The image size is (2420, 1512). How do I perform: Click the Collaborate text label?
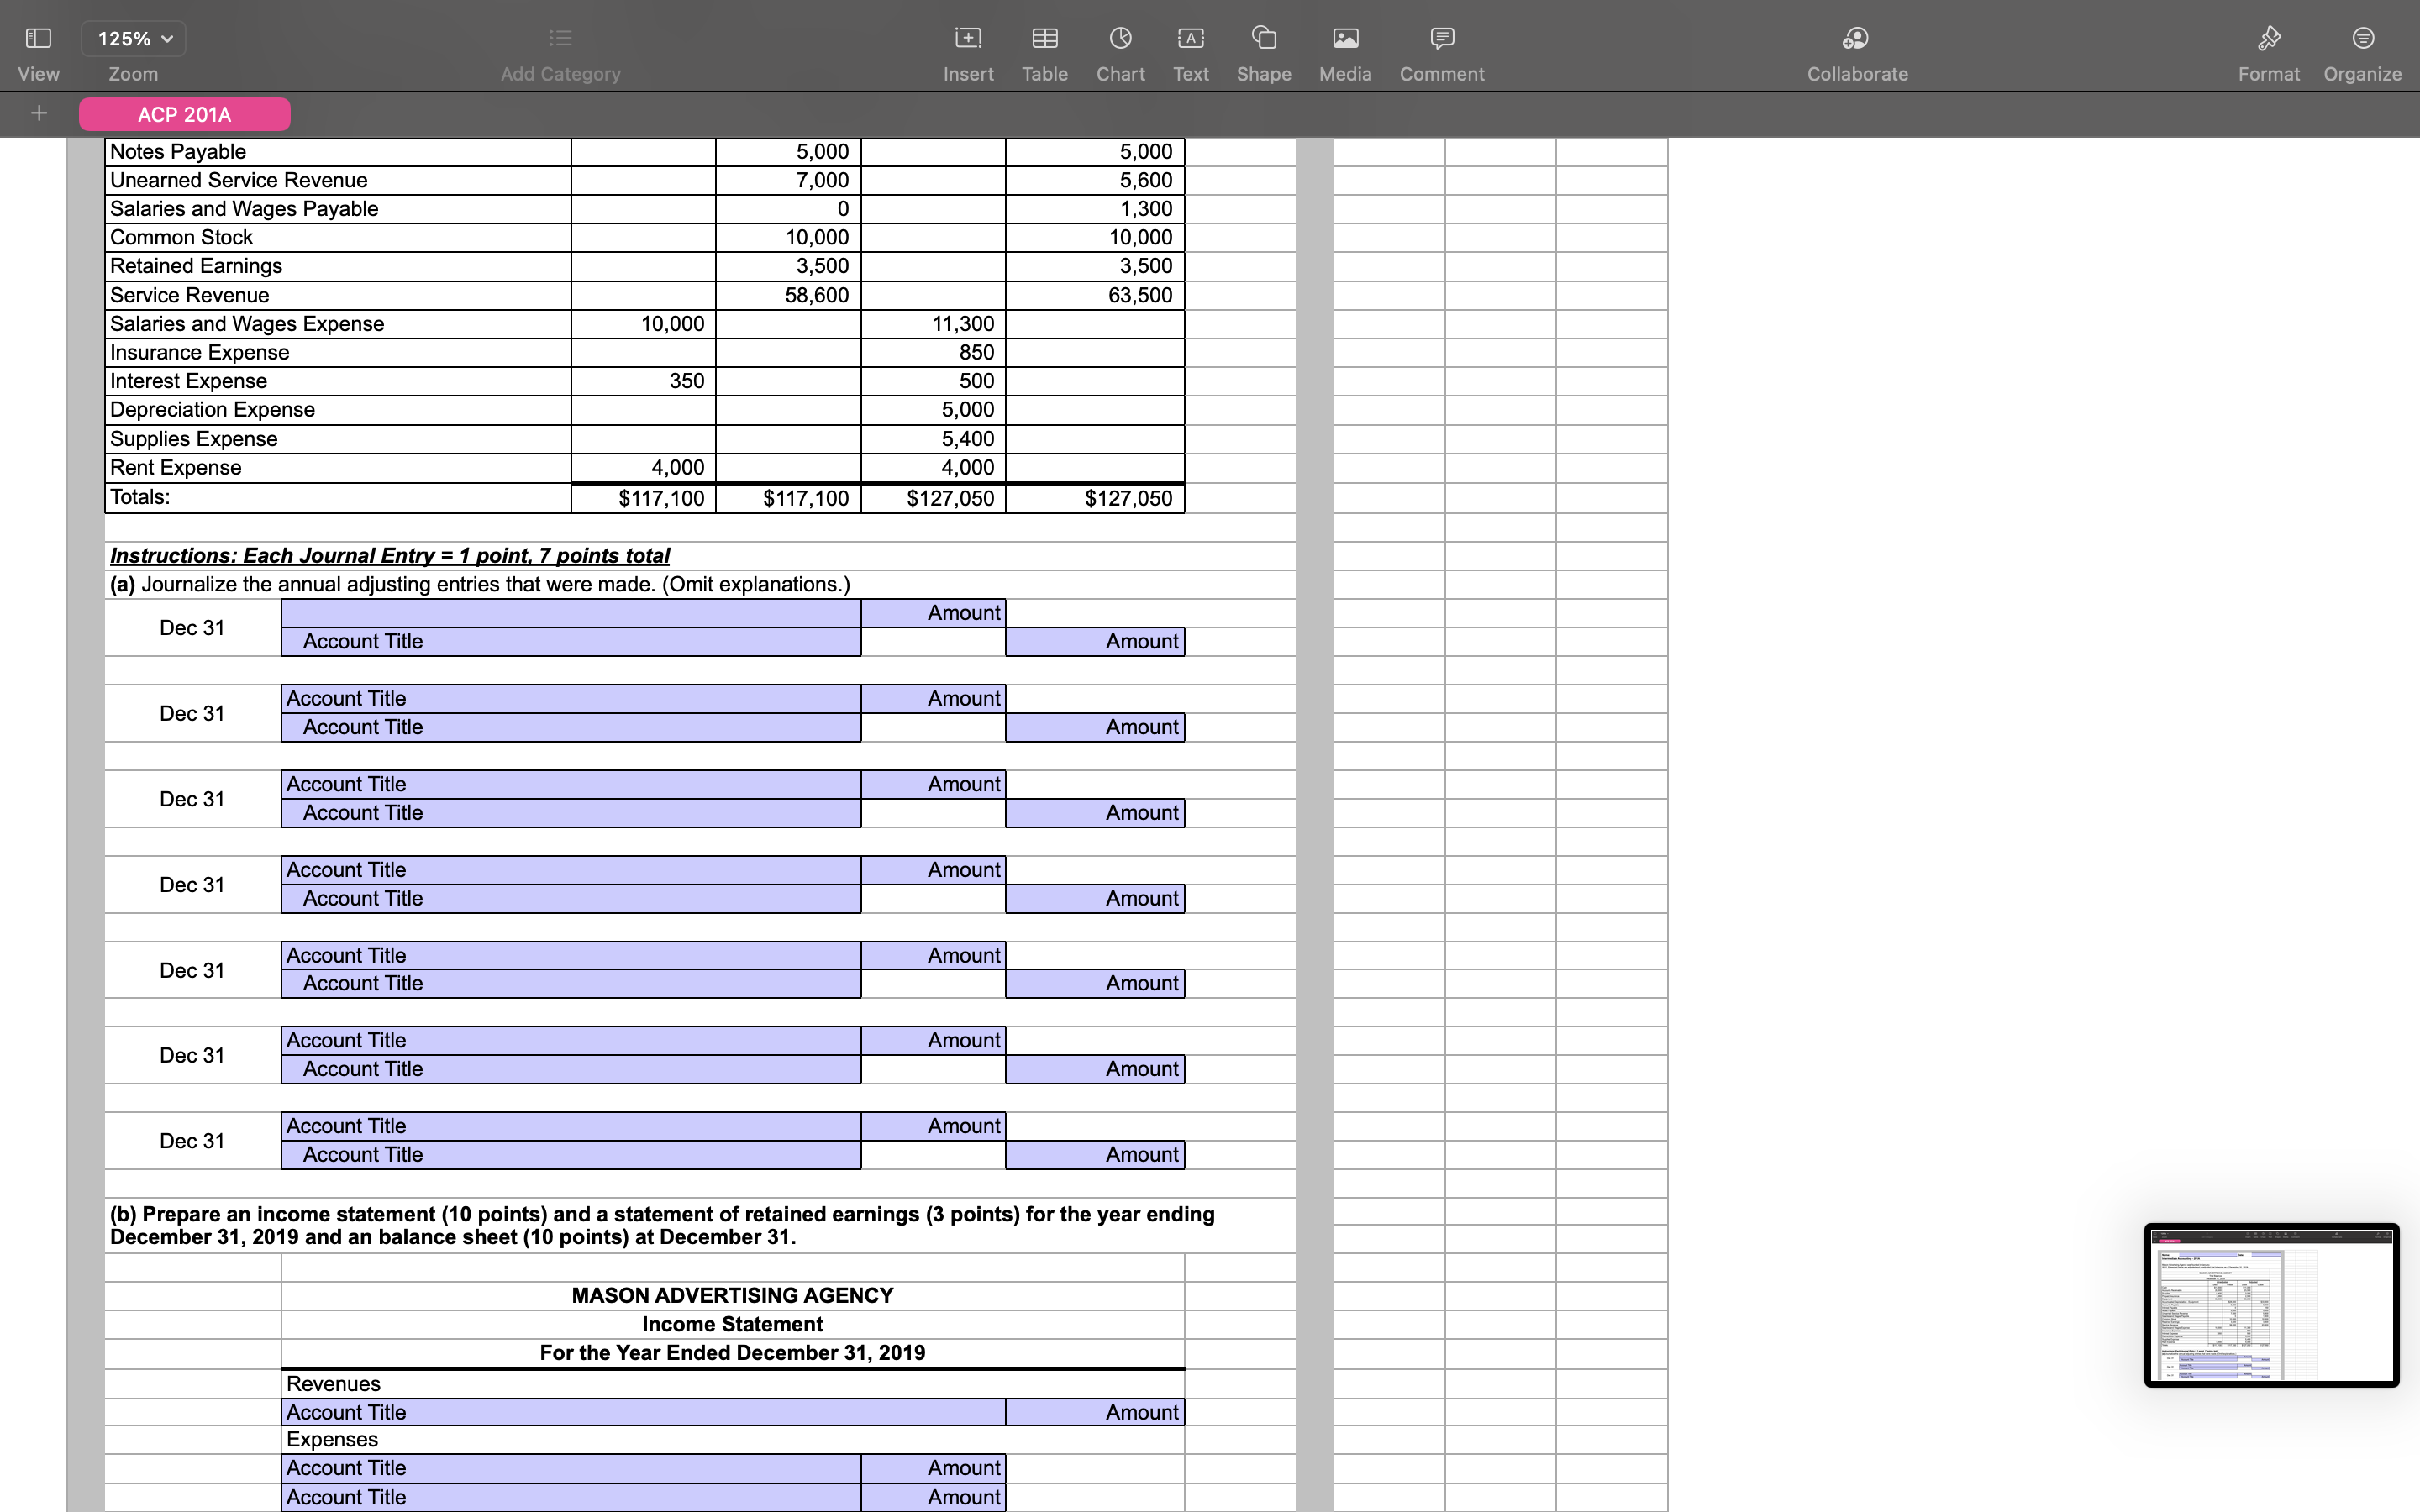pos(1856,74)
